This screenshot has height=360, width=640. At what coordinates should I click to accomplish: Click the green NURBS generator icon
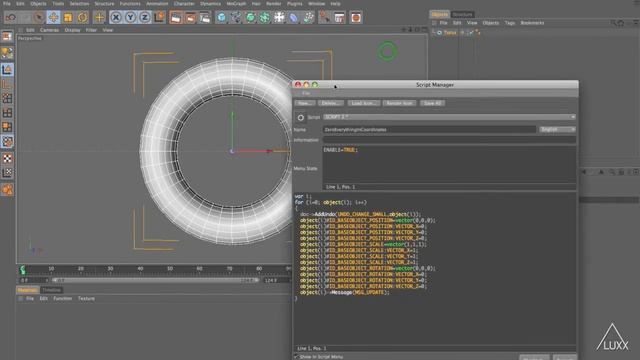click(x=250, y=18)
